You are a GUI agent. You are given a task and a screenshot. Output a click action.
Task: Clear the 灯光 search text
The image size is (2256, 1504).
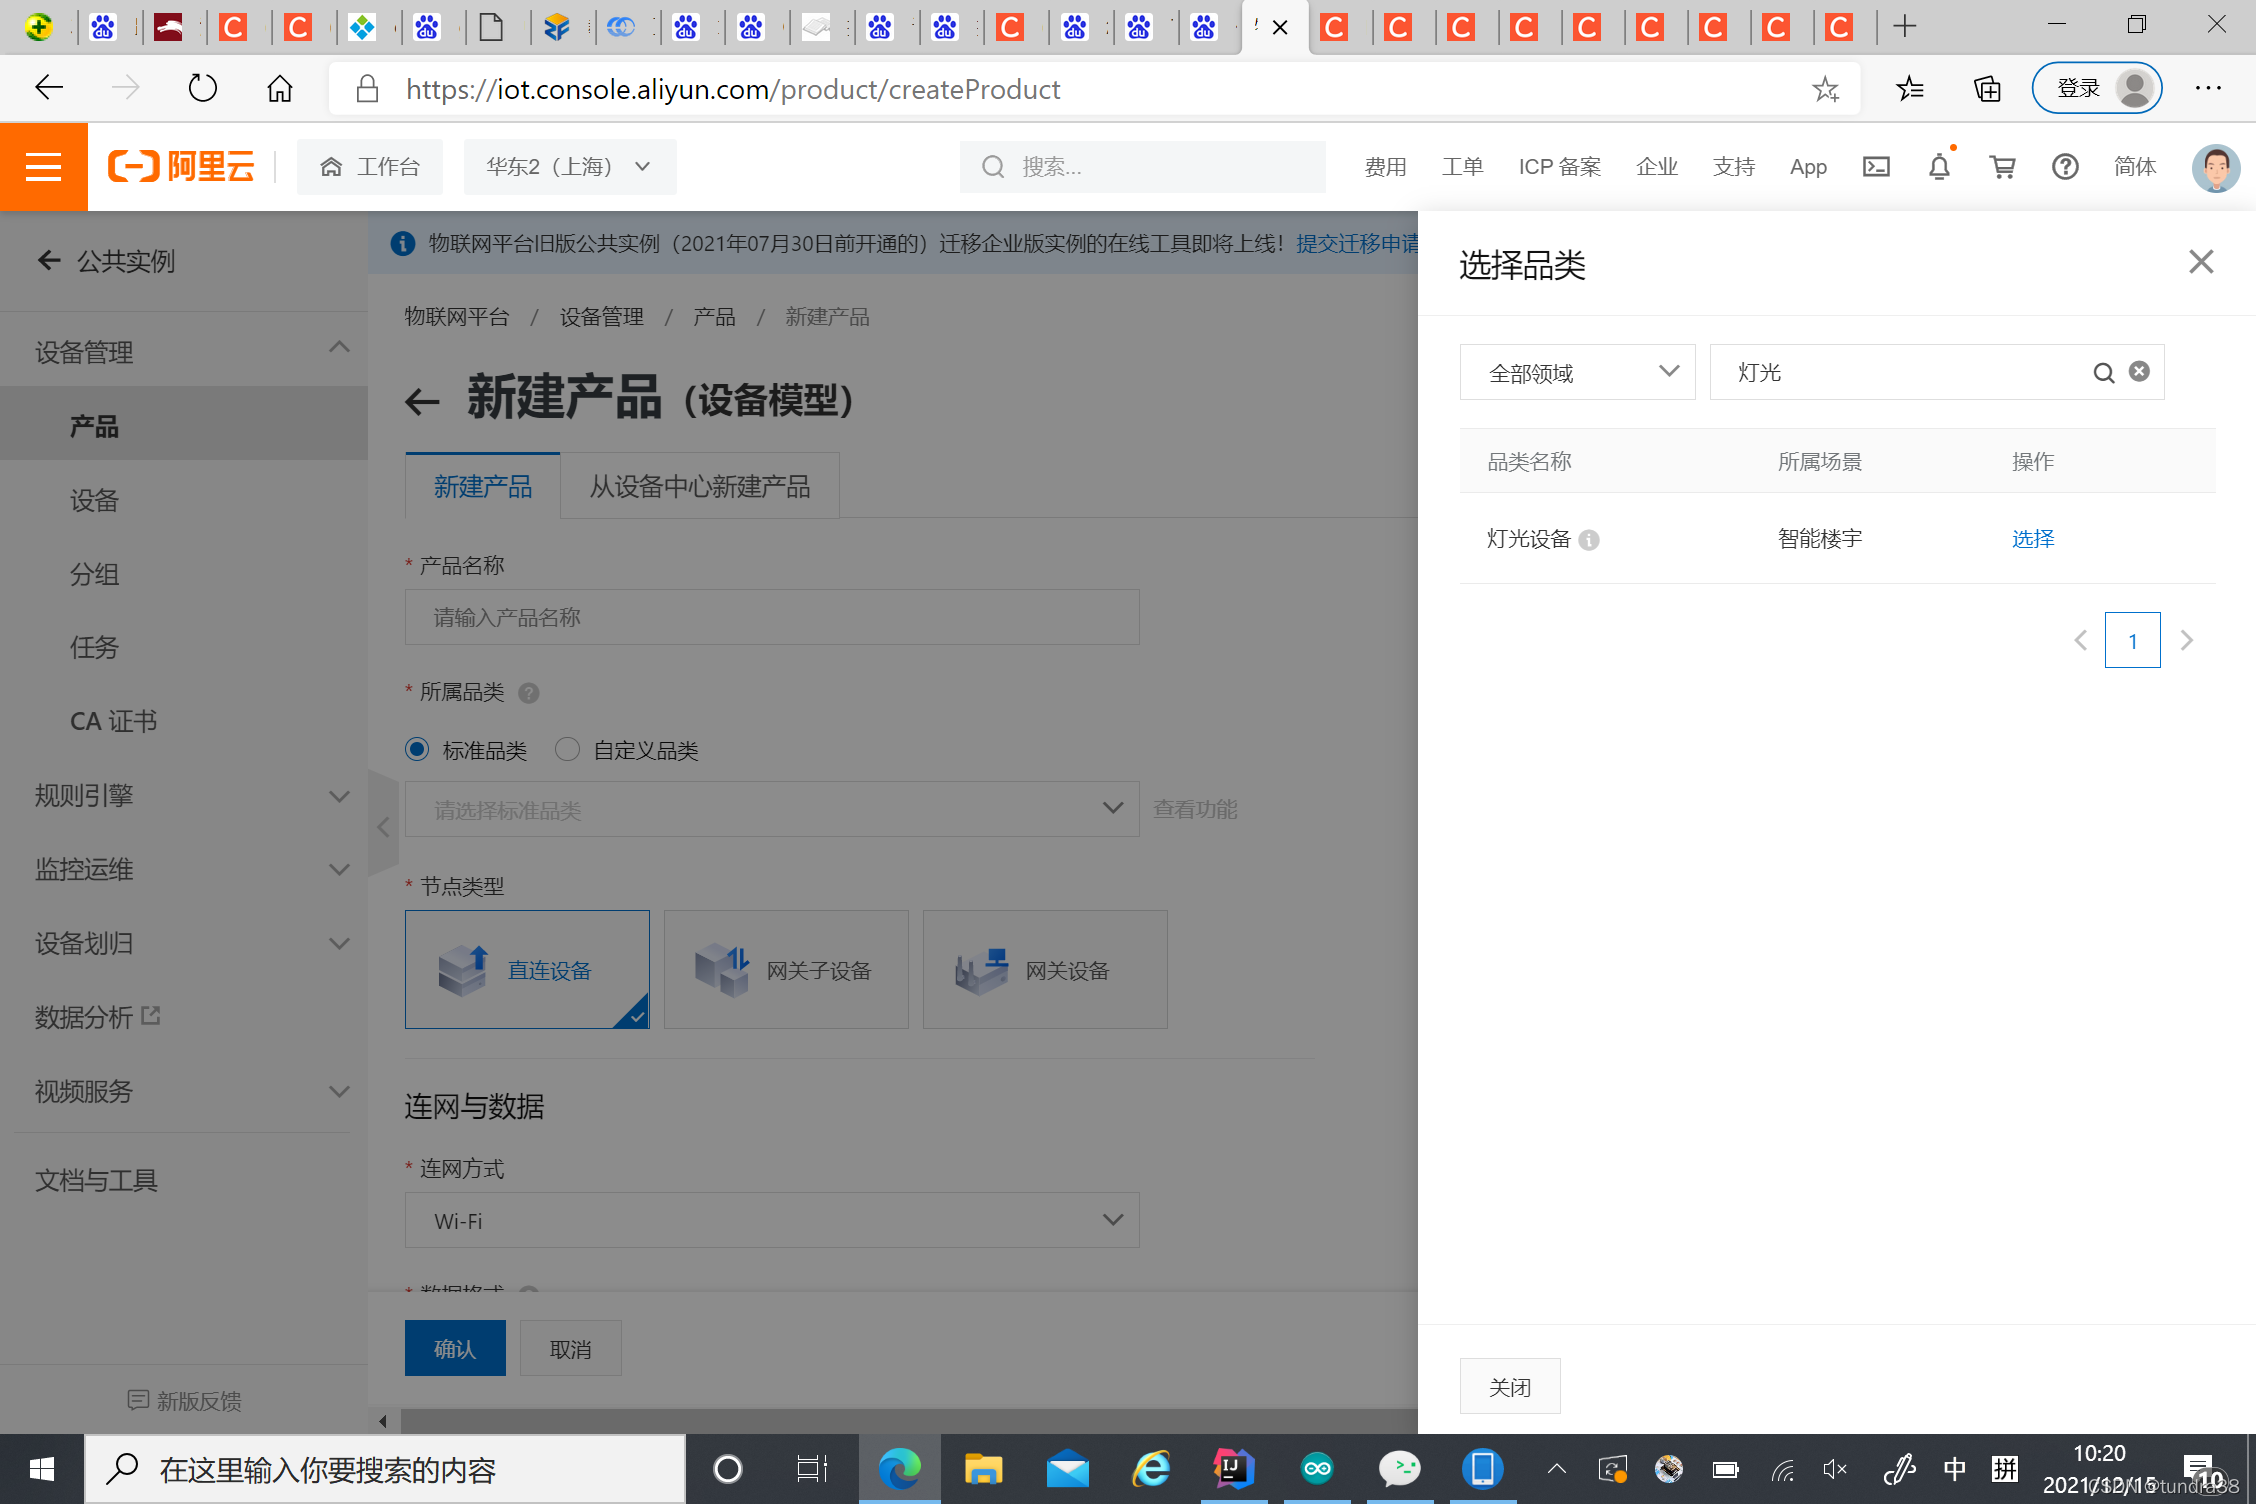[x=2139, y=372]
